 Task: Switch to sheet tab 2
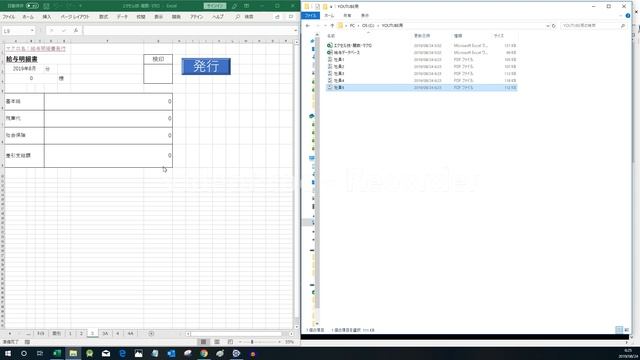click(x=81, y=333)
